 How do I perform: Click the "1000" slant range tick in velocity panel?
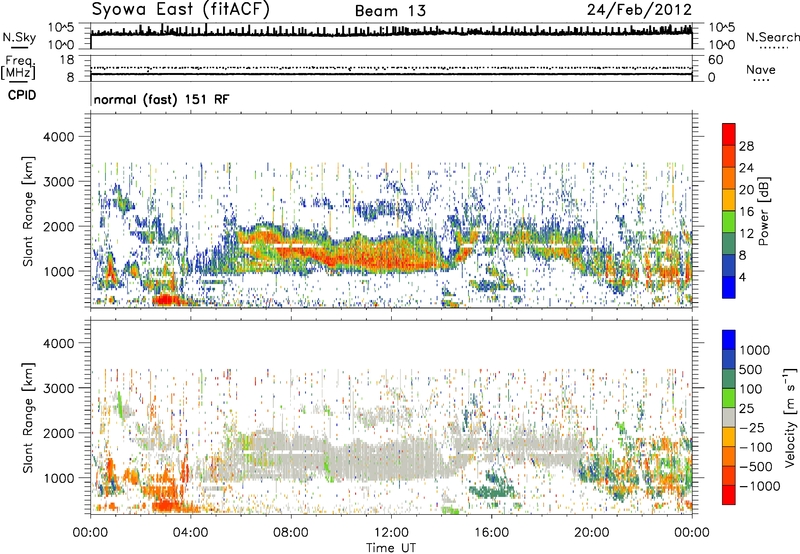click(59, 478)
